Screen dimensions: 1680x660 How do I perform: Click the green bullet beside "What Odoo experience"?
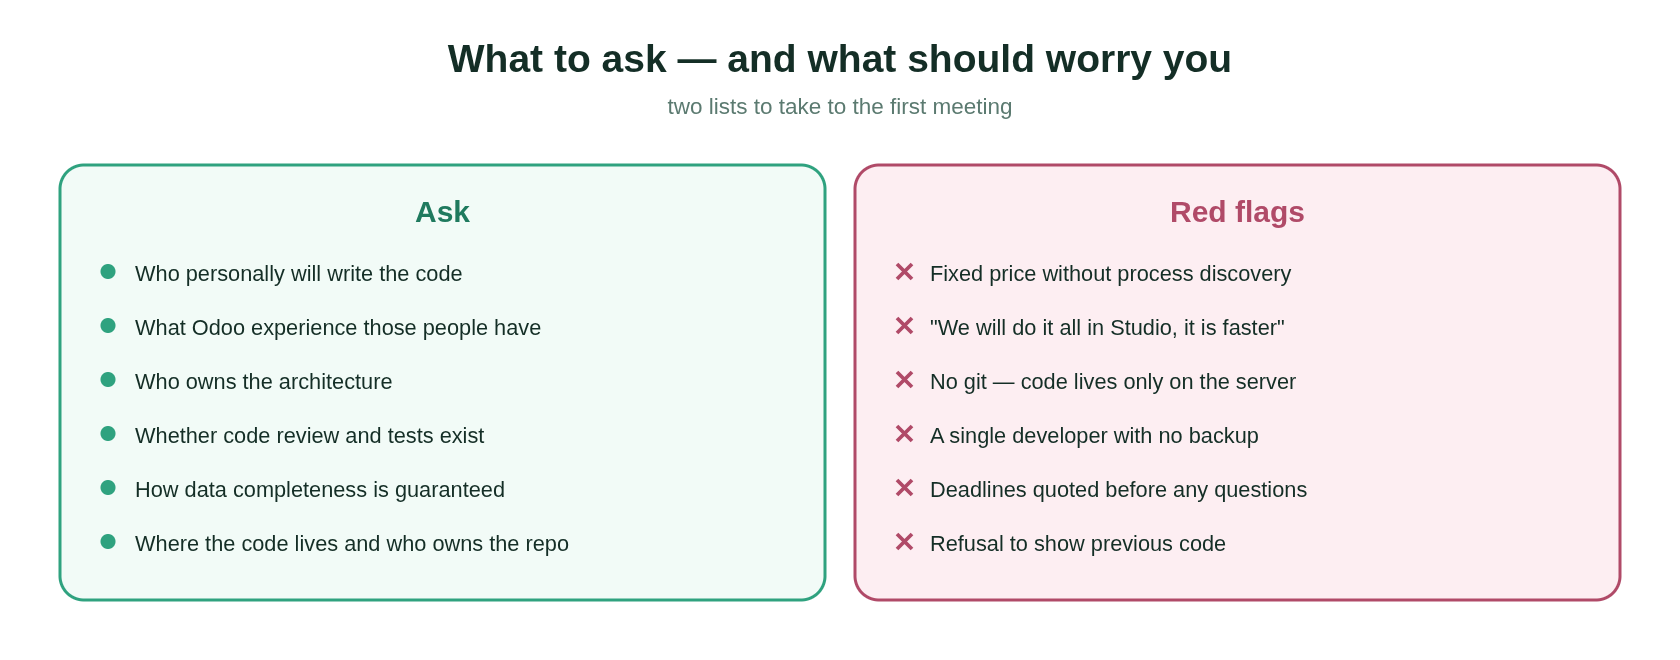108,326
